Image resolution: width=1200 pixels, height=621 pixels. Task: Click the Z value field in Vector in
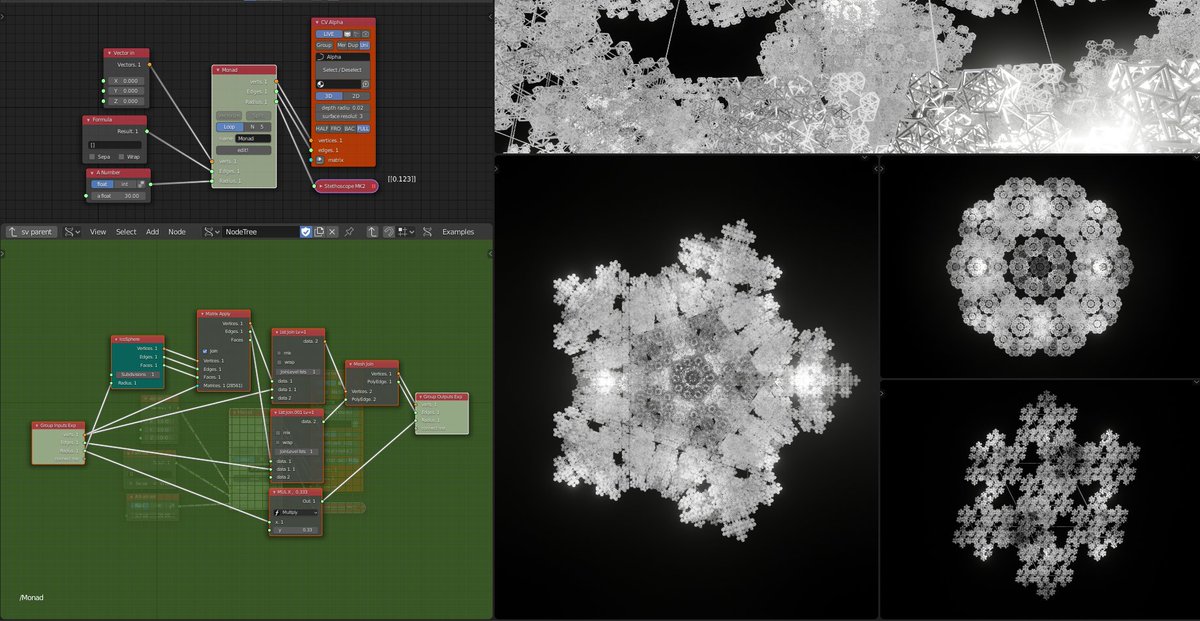click(126, 101)
